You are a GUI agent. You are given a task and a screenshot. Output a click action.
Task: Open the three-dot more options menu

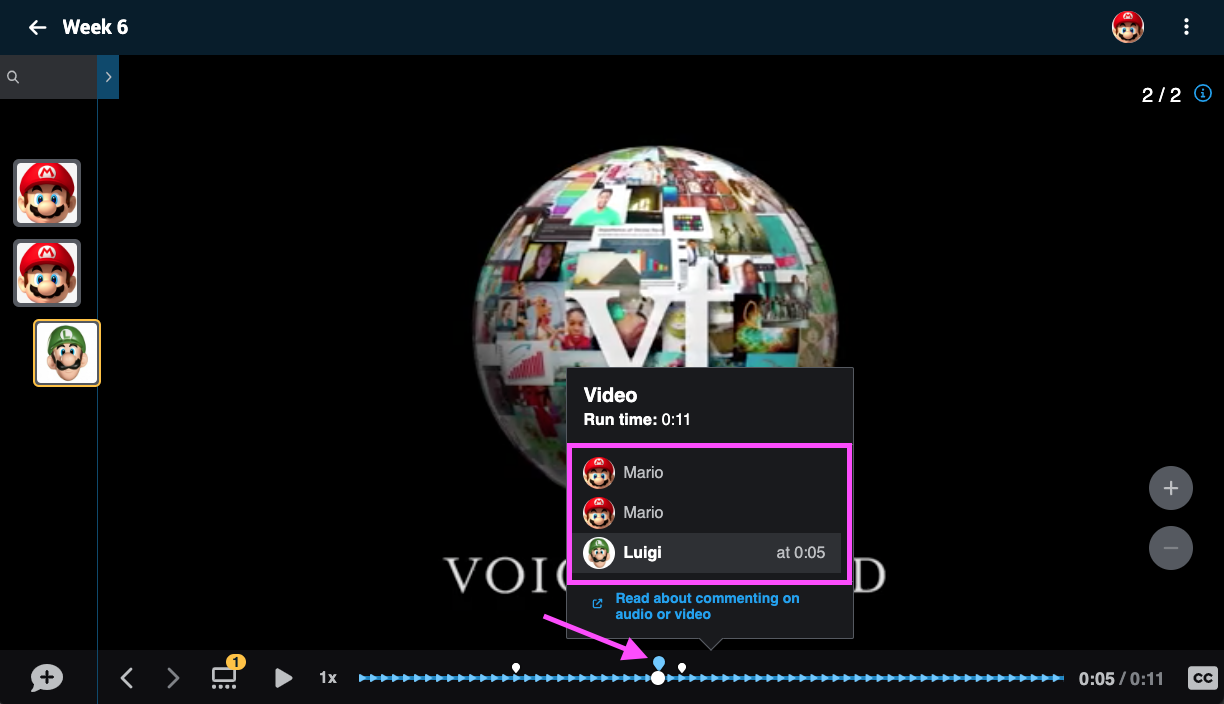1186,27
